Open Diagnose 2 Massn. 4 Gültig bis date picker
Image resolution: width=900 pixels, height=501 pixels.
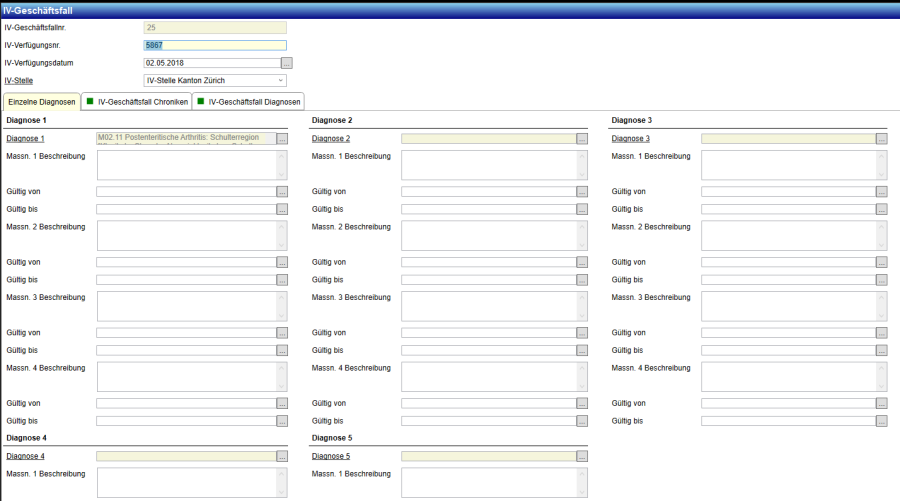pos(582,421)
